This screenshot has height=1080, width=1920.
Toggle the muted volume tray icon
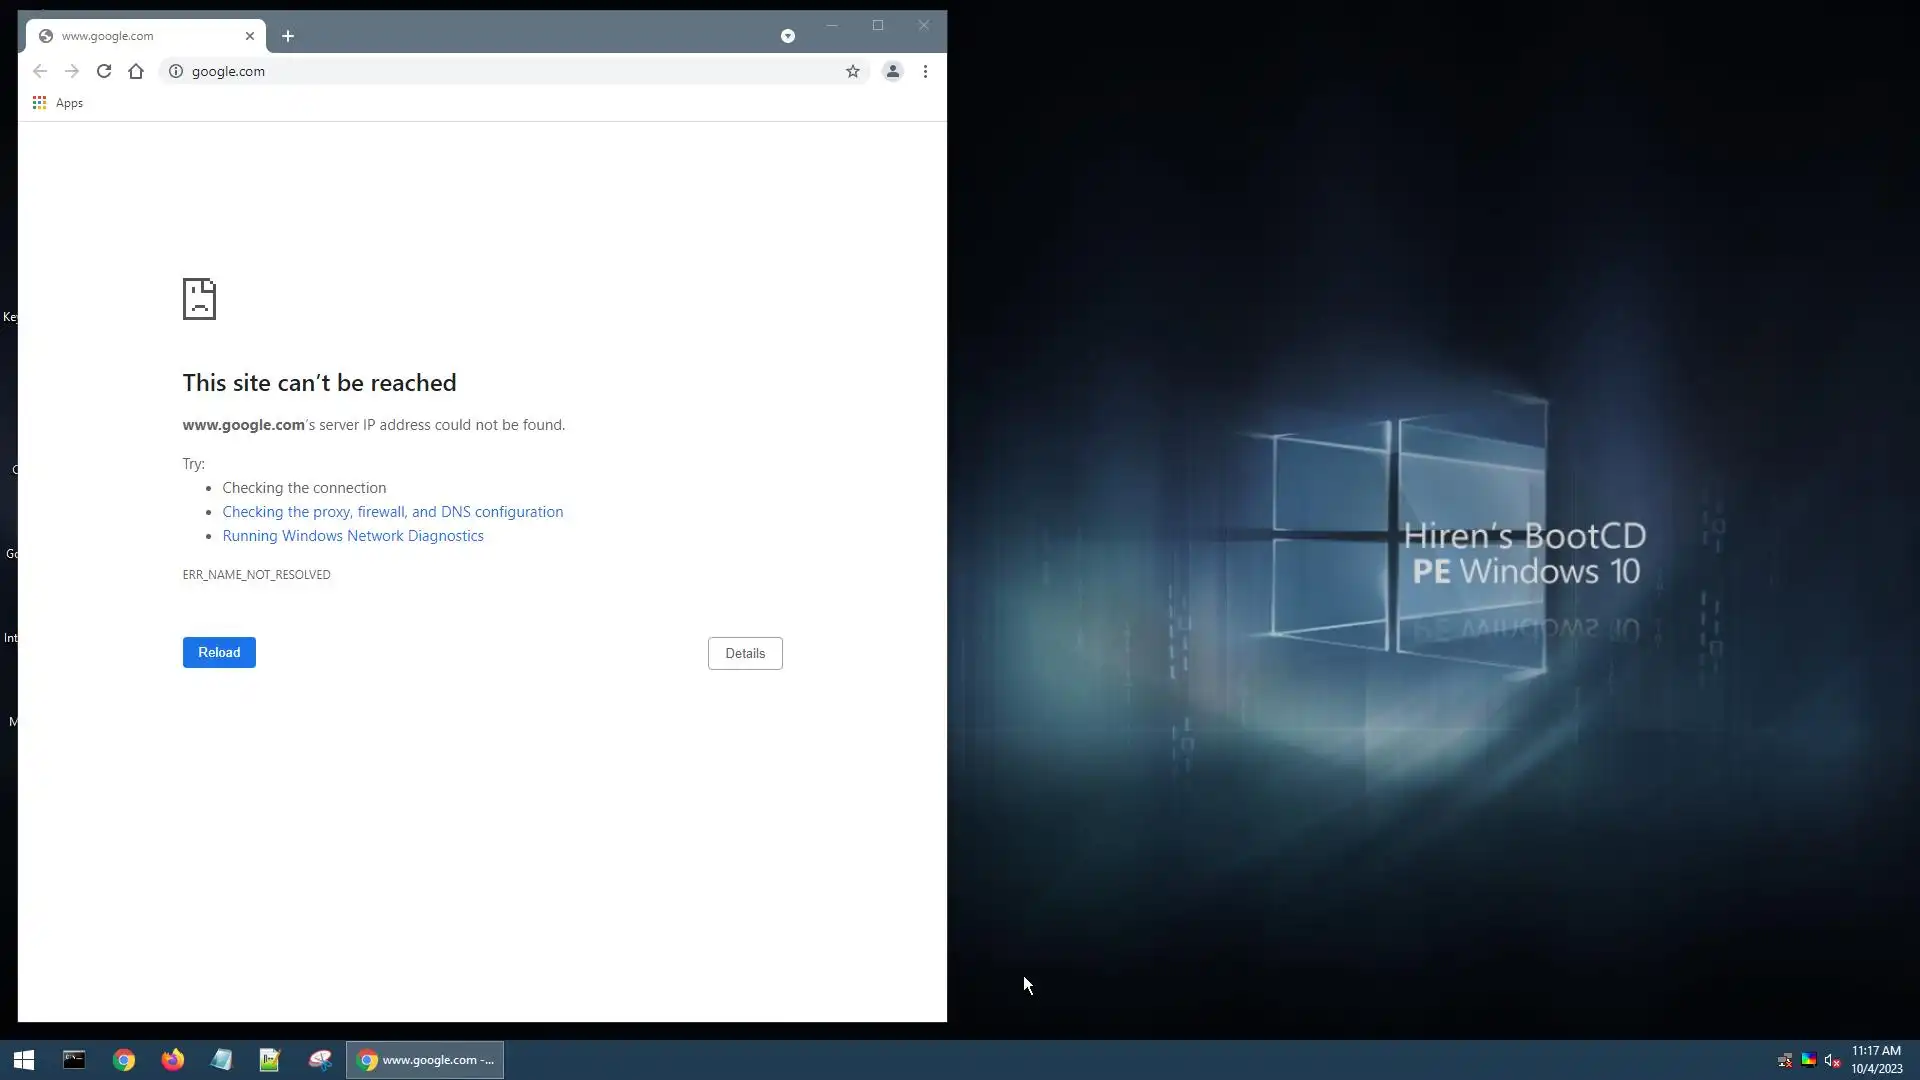tap(1832, 1060)
